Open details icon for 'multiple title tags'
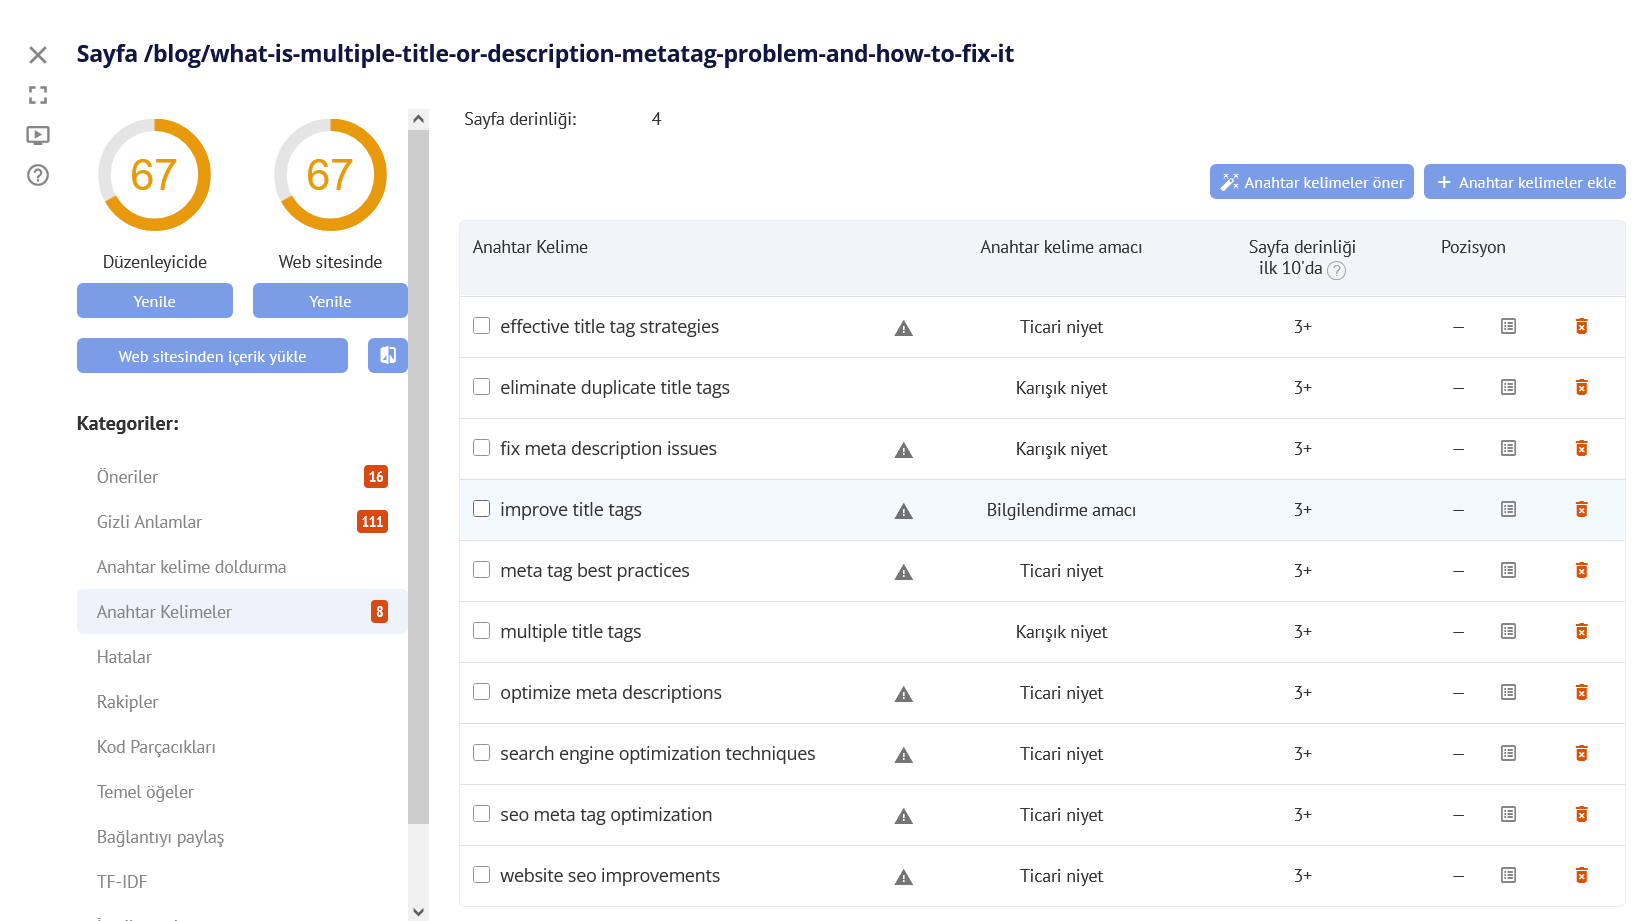The image size is (1640, 921). coord(1508,631)
